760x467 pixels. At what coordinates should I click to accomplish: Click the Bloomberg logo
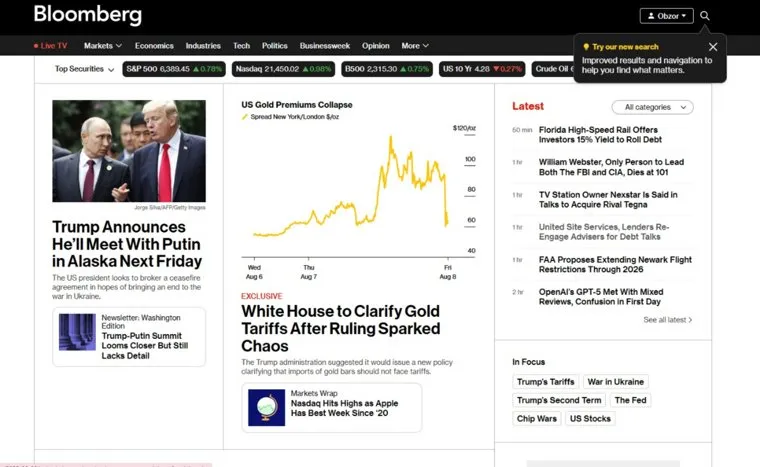[88, 15]
